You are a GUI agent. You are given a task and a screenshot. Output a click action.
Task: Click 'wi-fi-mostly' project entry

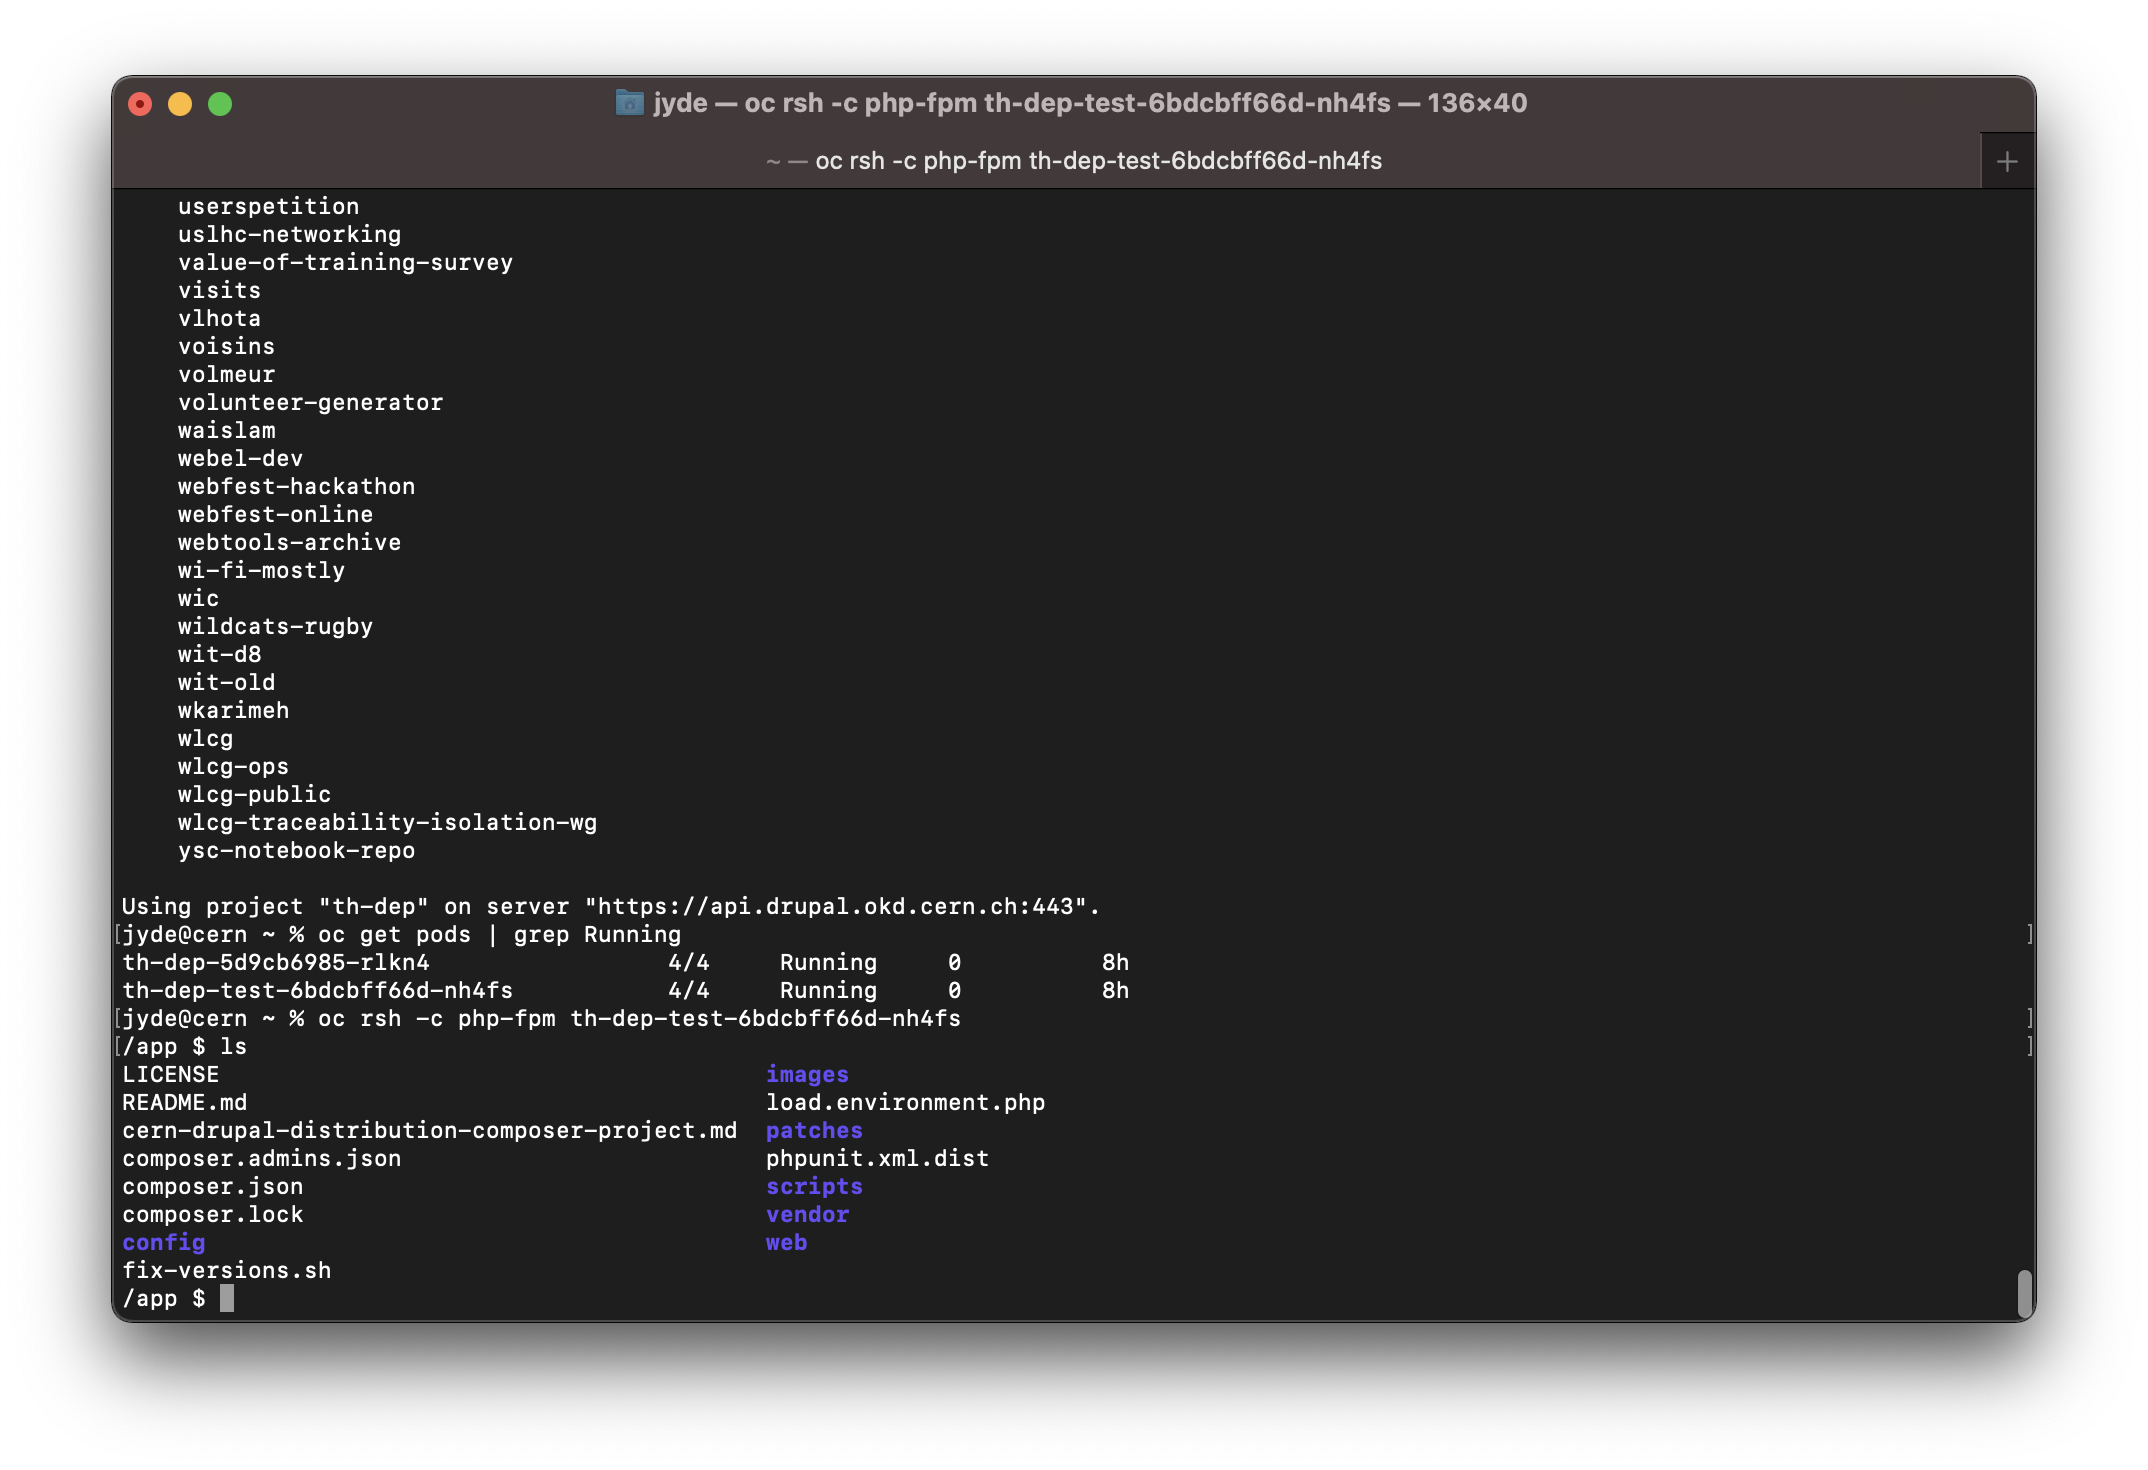click(x=262, y=571)
